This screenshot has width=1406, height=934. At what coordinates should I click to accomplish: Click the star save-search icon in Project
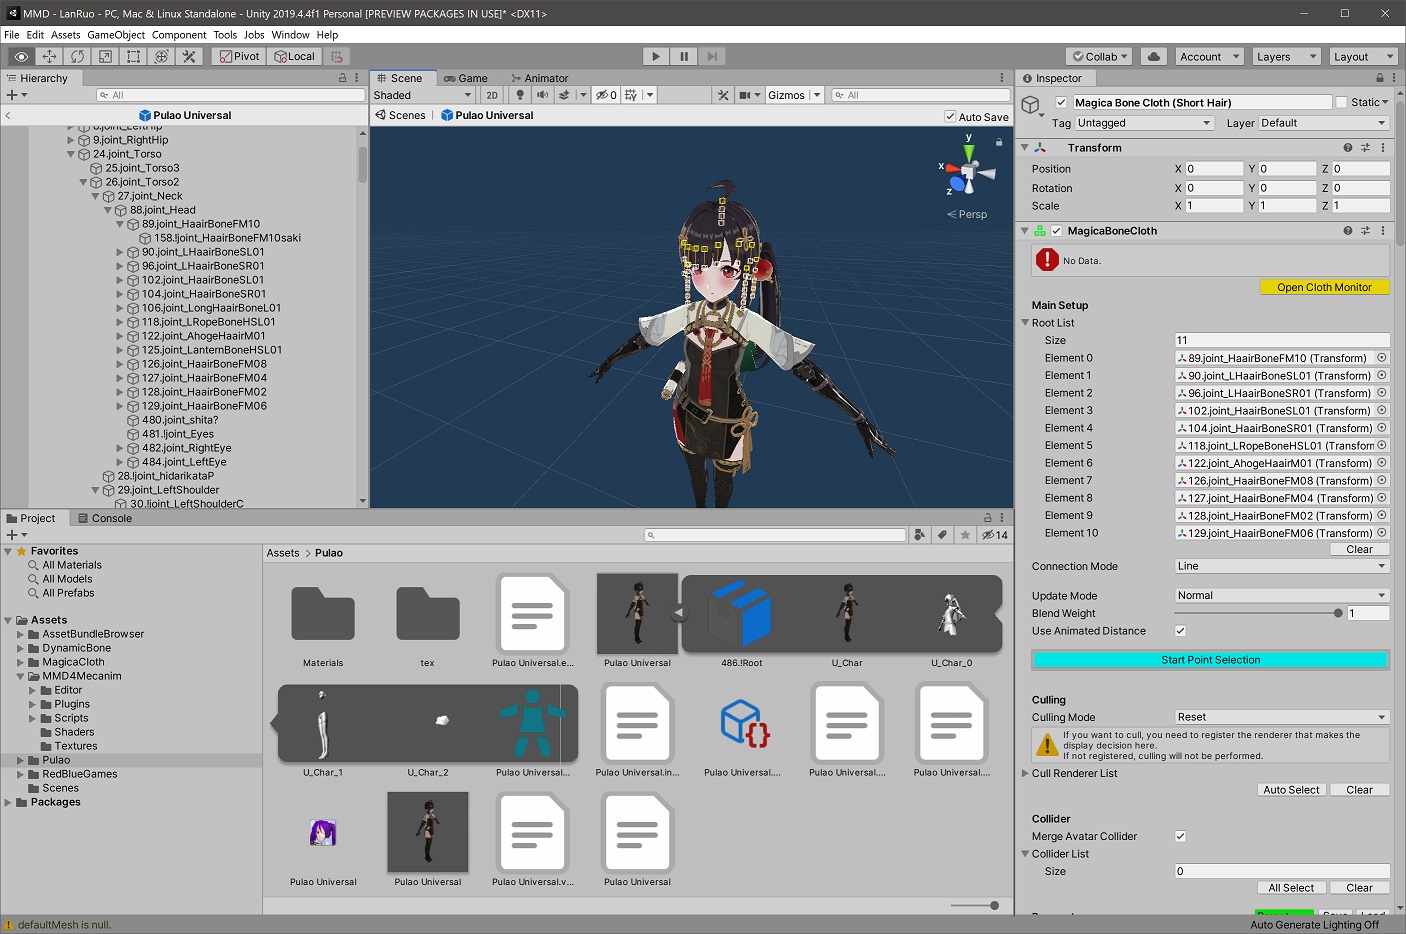pyautogui.click(x=965, y=535)
